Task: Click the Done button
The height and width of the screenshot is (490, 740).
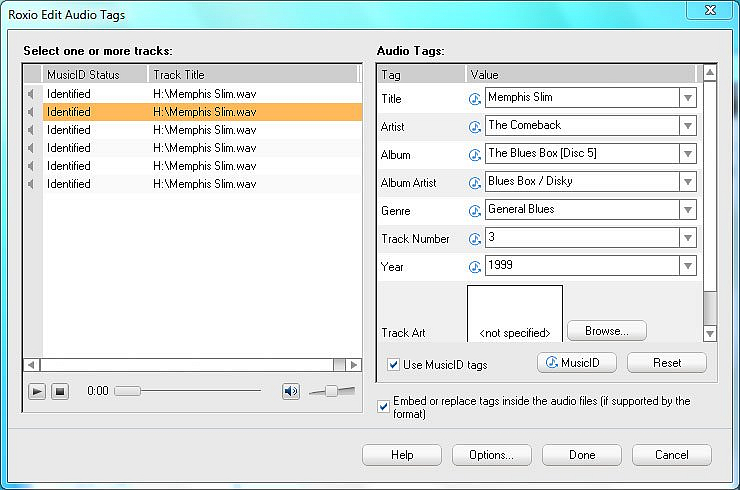Action: [x=582, y=455]
